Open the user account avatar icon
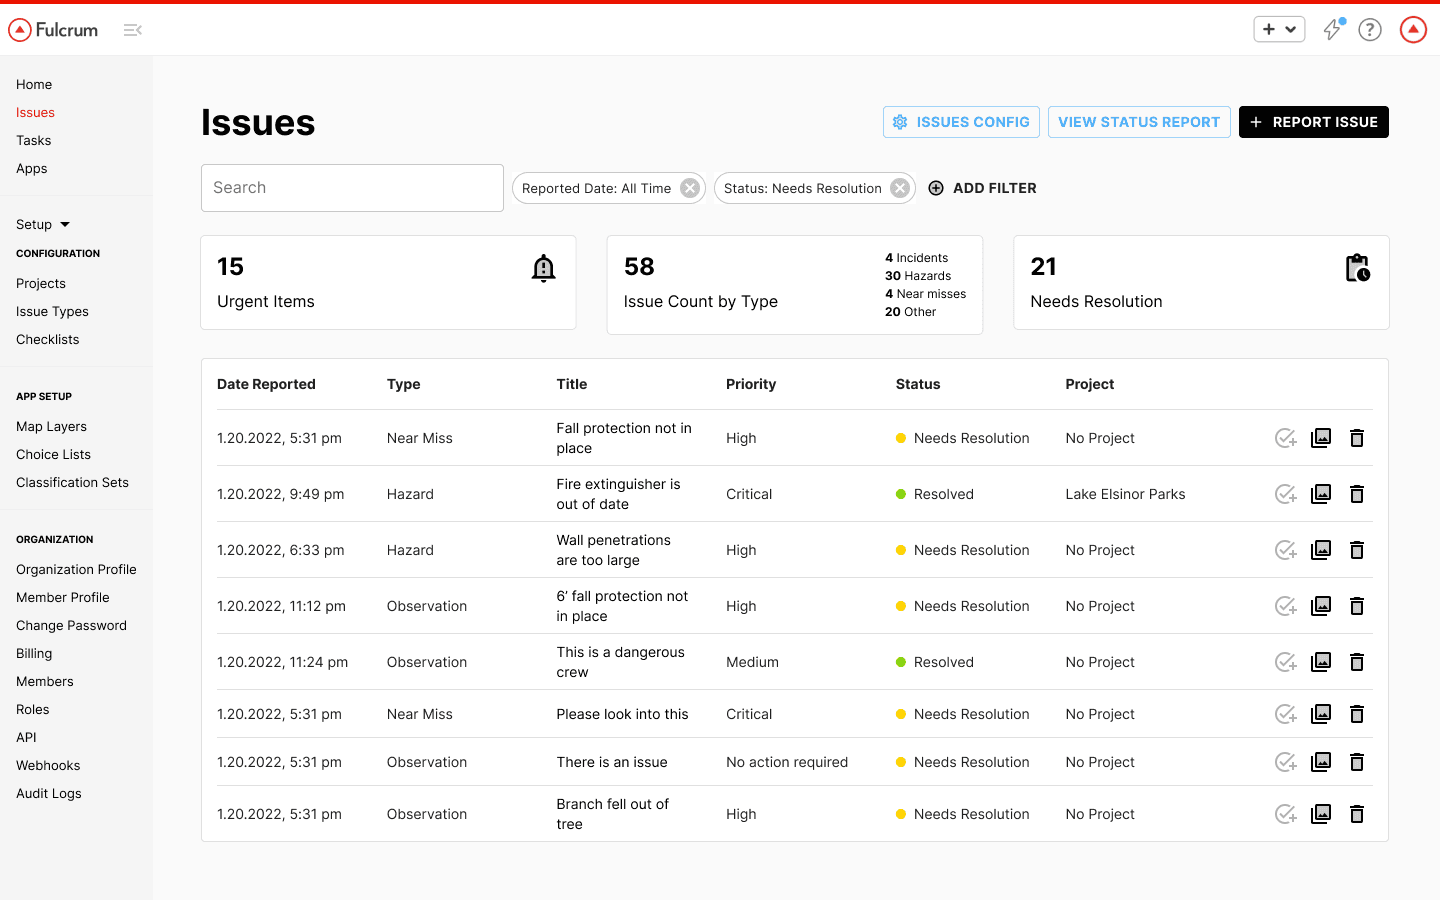1452x900 pixels. pyautogui.click(x=1413, y=30)
